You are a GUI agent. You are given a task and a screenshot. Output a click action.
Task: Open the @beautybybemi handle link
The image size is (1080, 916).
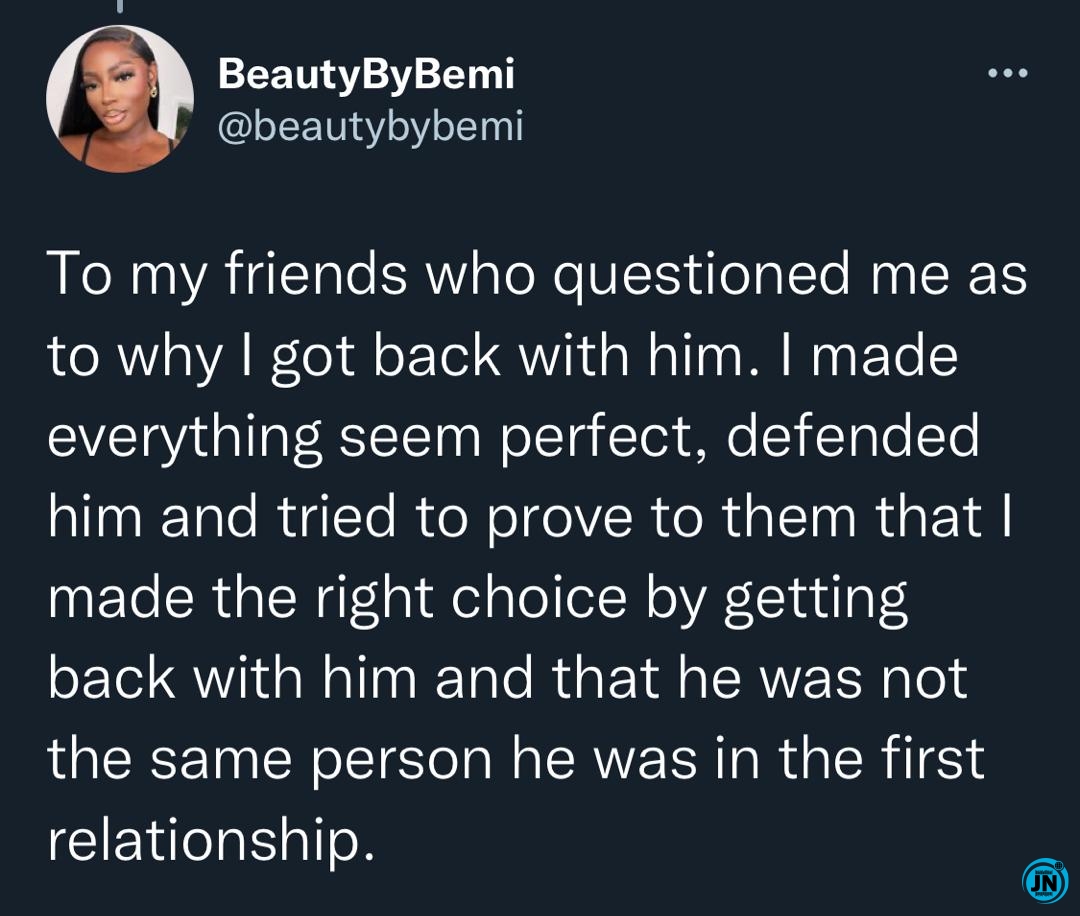(371, 127)
